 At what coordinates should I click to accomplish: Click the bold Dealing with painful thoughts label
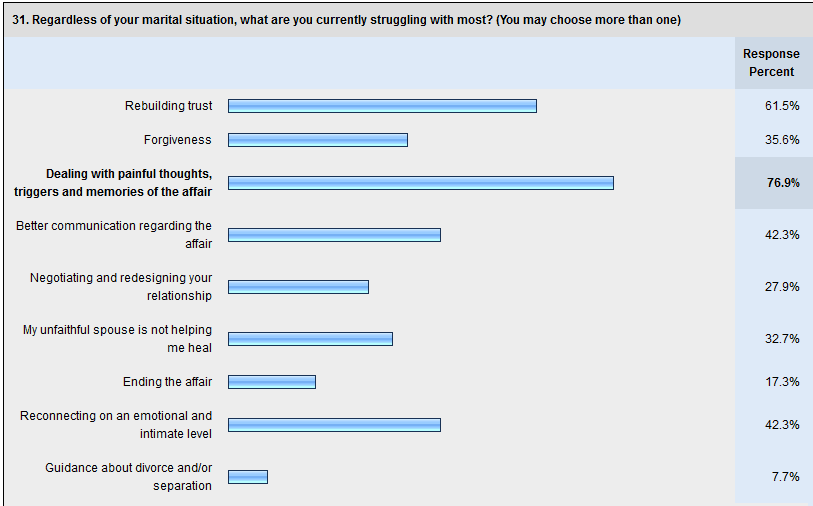point(113,182)
